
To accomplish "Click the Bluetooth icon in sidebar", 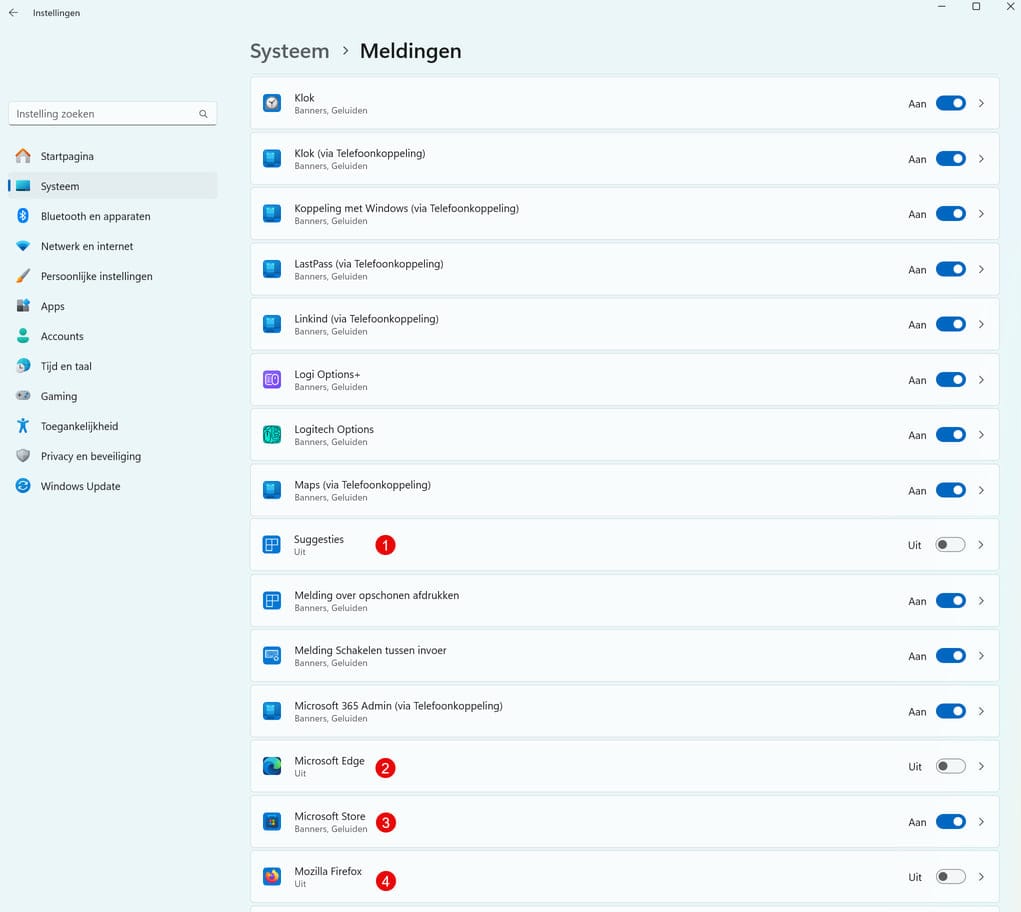I will [23, 216].
